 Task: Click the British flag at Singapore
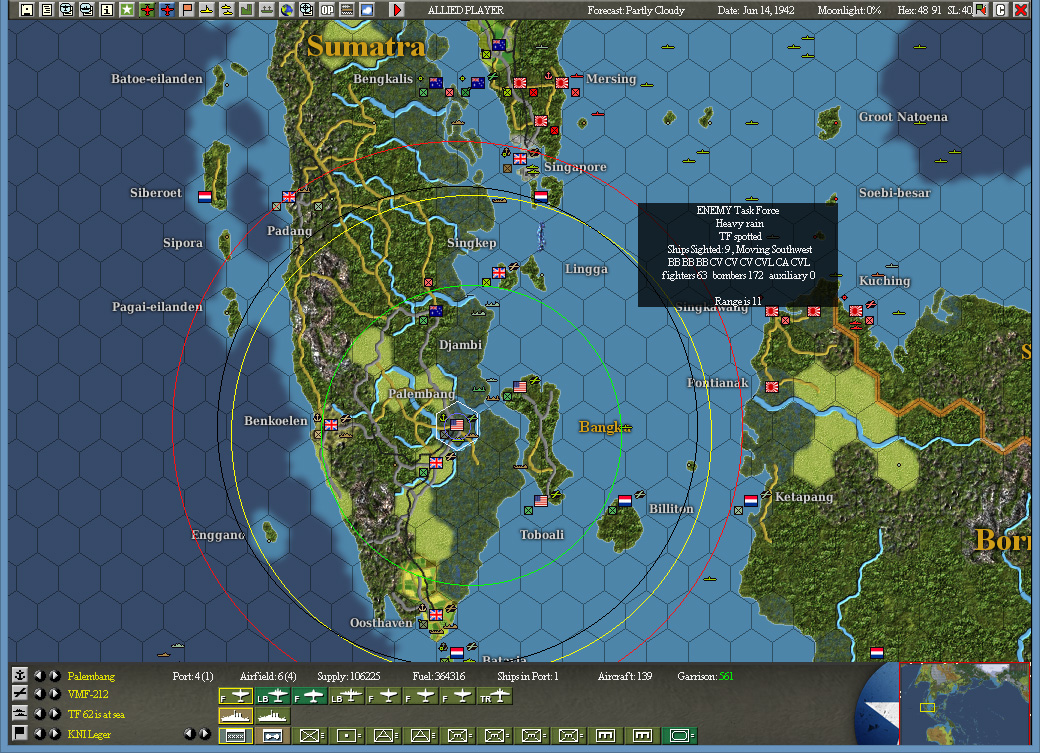[520, 159]
